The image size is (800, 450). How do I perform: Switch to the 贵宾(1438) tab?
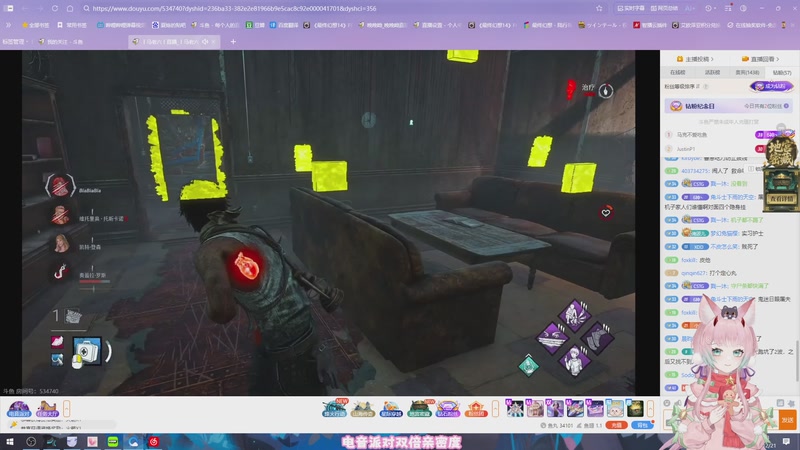(747, 73)
